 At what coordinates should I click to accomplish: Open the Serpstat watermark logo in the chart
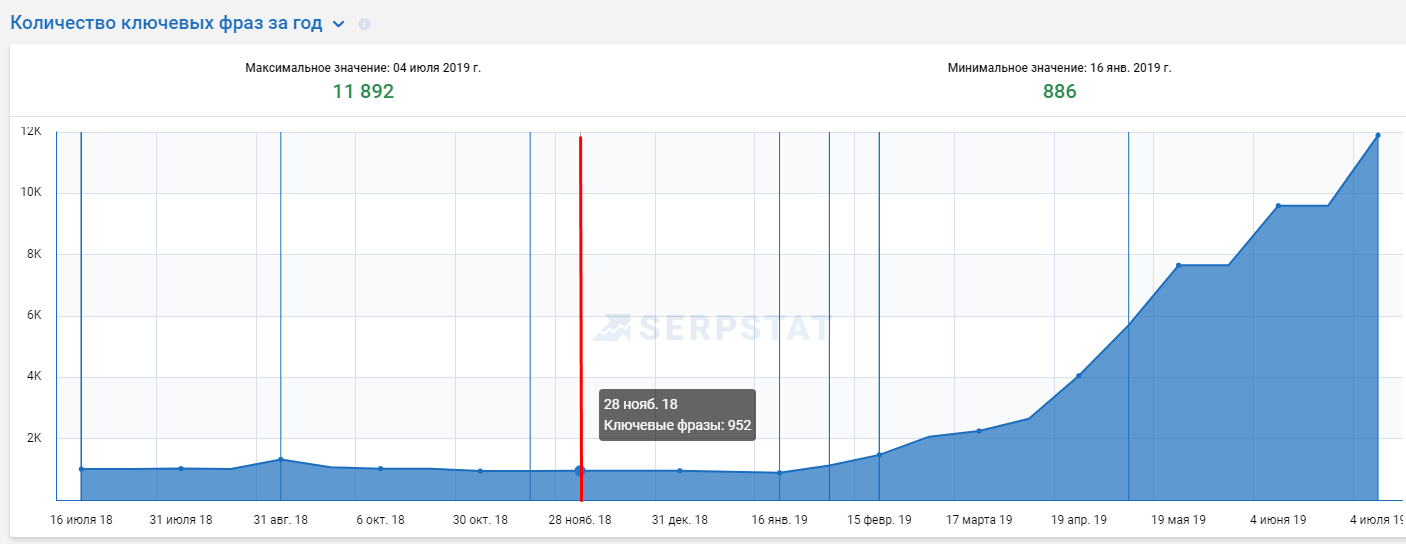pyautogui.click(x=711, y=327)
